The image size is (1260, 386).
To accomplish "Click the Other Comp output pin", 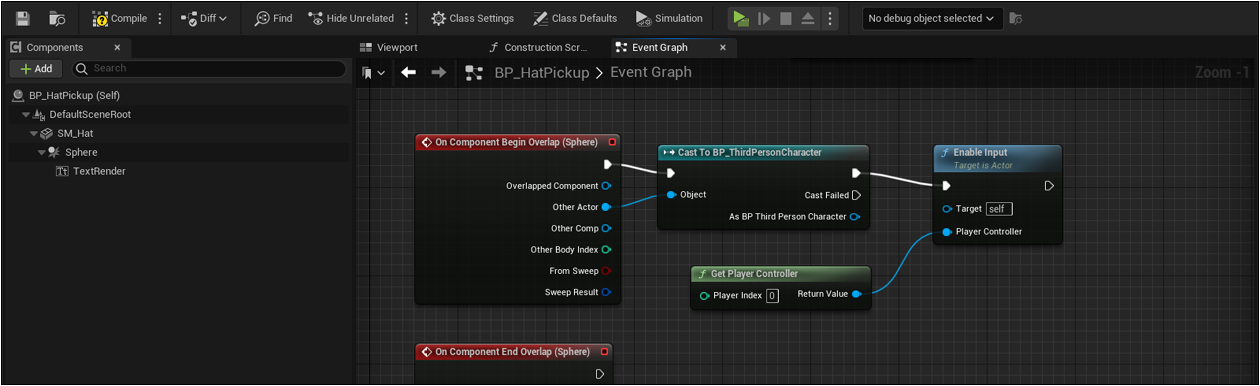I will coord(607,228).
